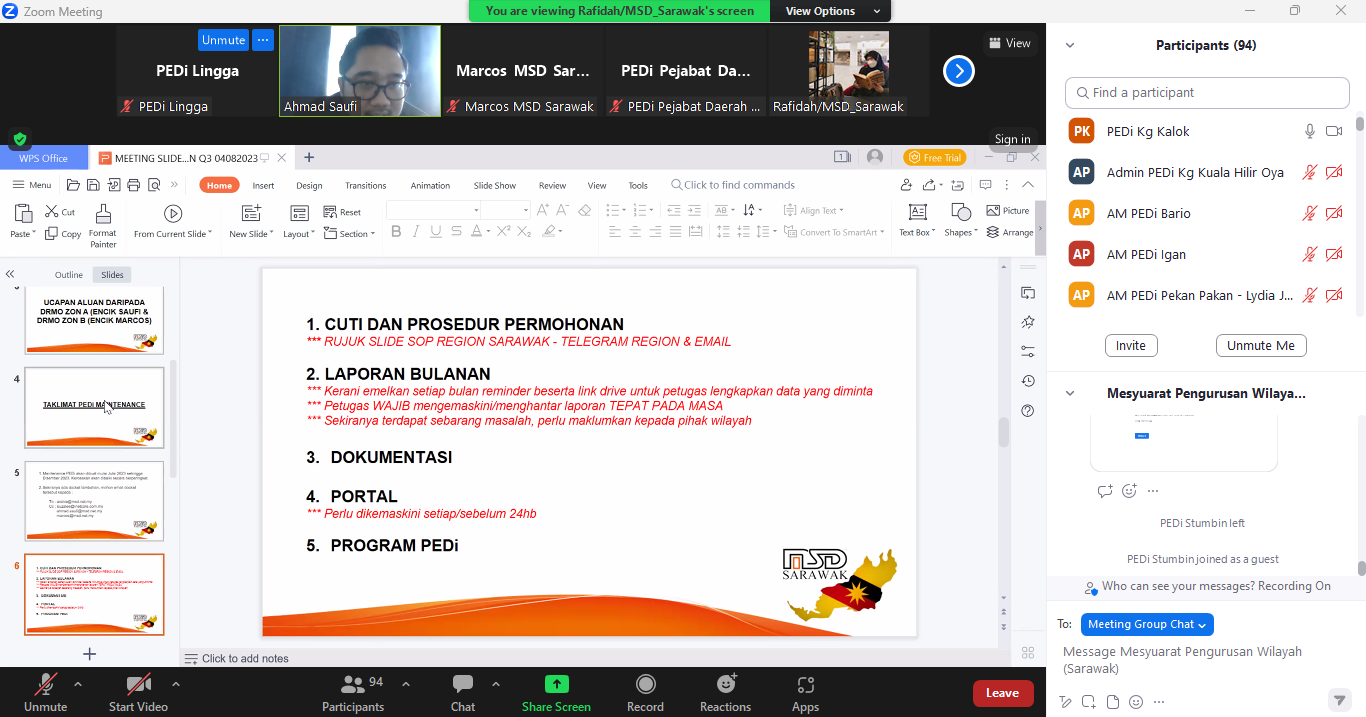Click the green security shield icon

(20, 139)
